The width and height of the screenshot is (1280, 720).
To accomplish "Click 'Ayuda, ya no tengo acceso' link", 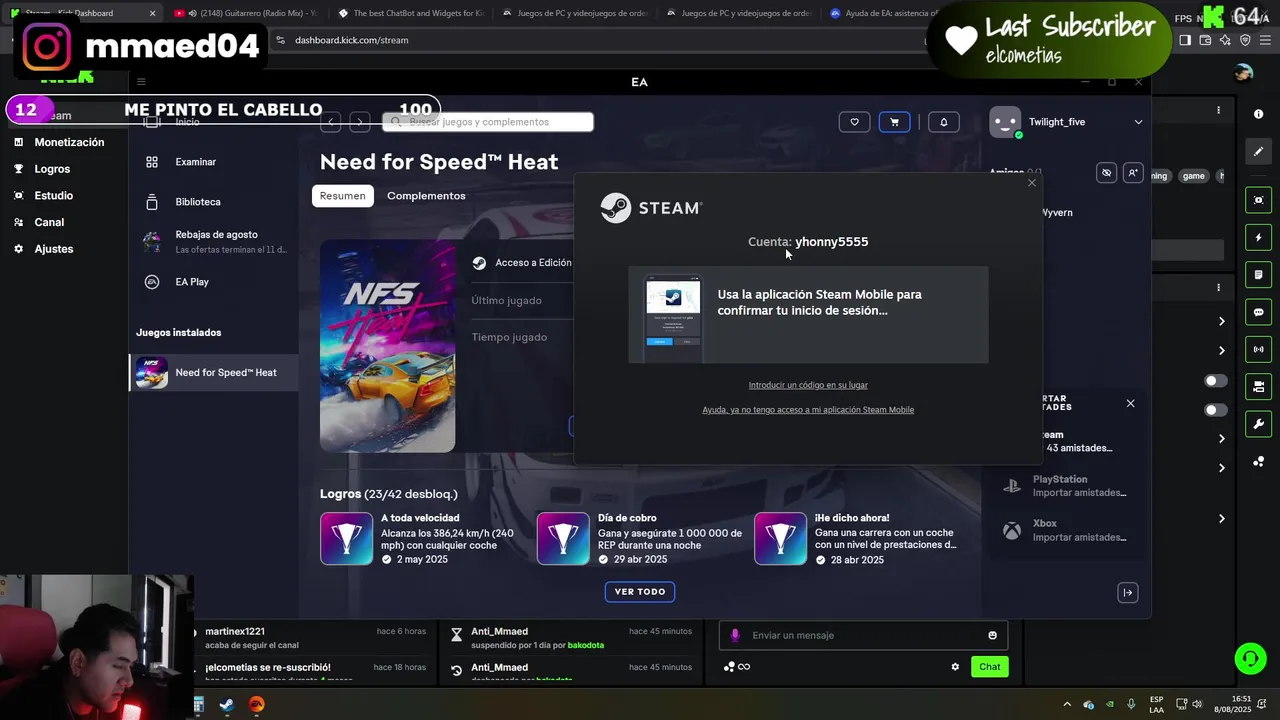I will (808, 410).
